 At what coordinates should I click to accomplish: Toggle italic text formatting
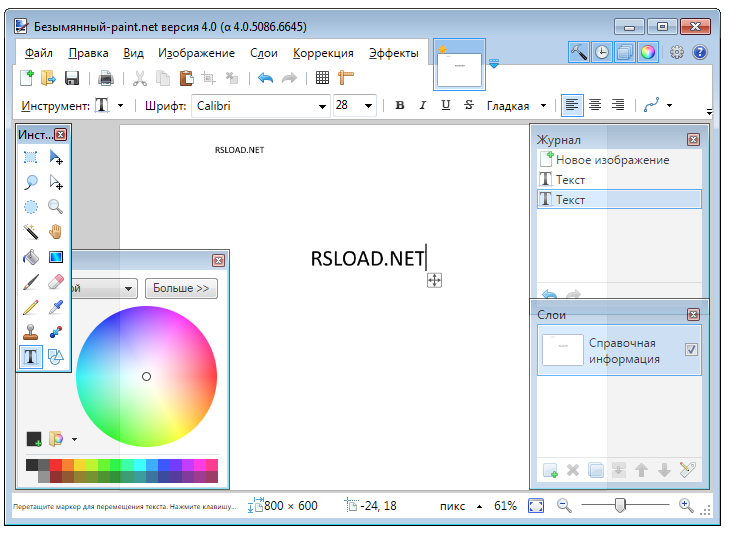pos(423,106)
